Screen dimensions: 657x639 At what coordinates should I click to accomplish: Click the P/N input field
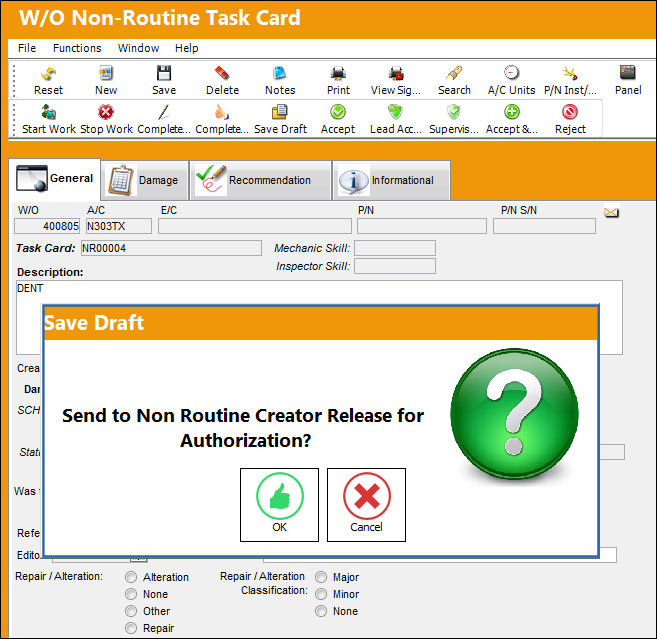(422, 226)
